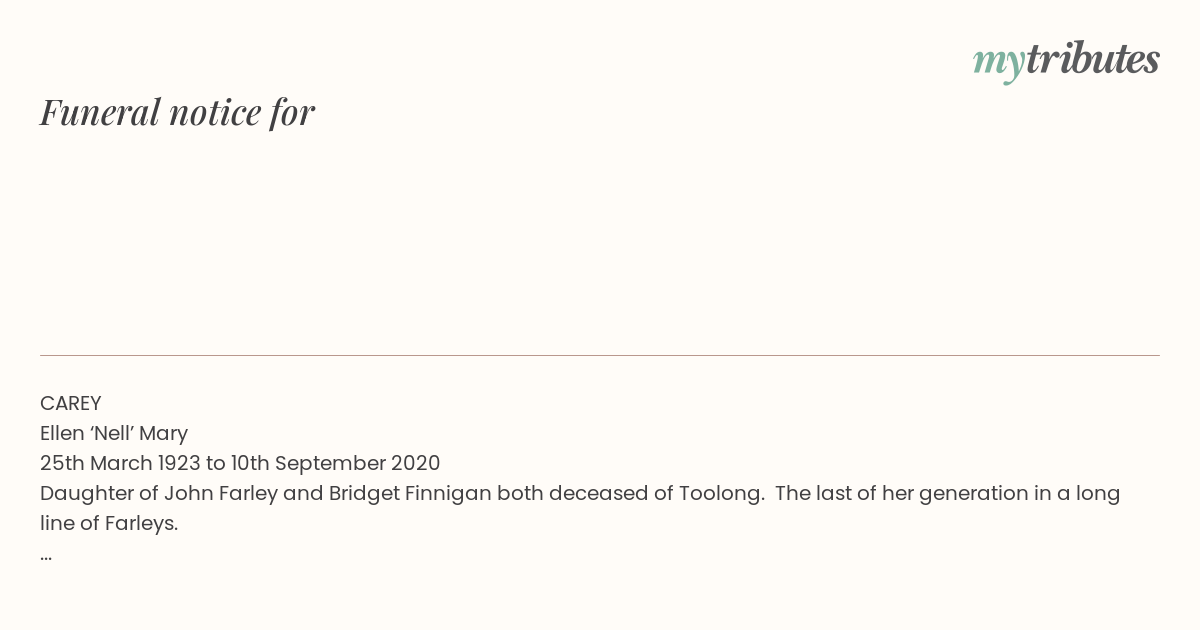The width and height of the screenshot is (1200, 630).
Task: Click the green "my" part of the logo
Action: 998,62
